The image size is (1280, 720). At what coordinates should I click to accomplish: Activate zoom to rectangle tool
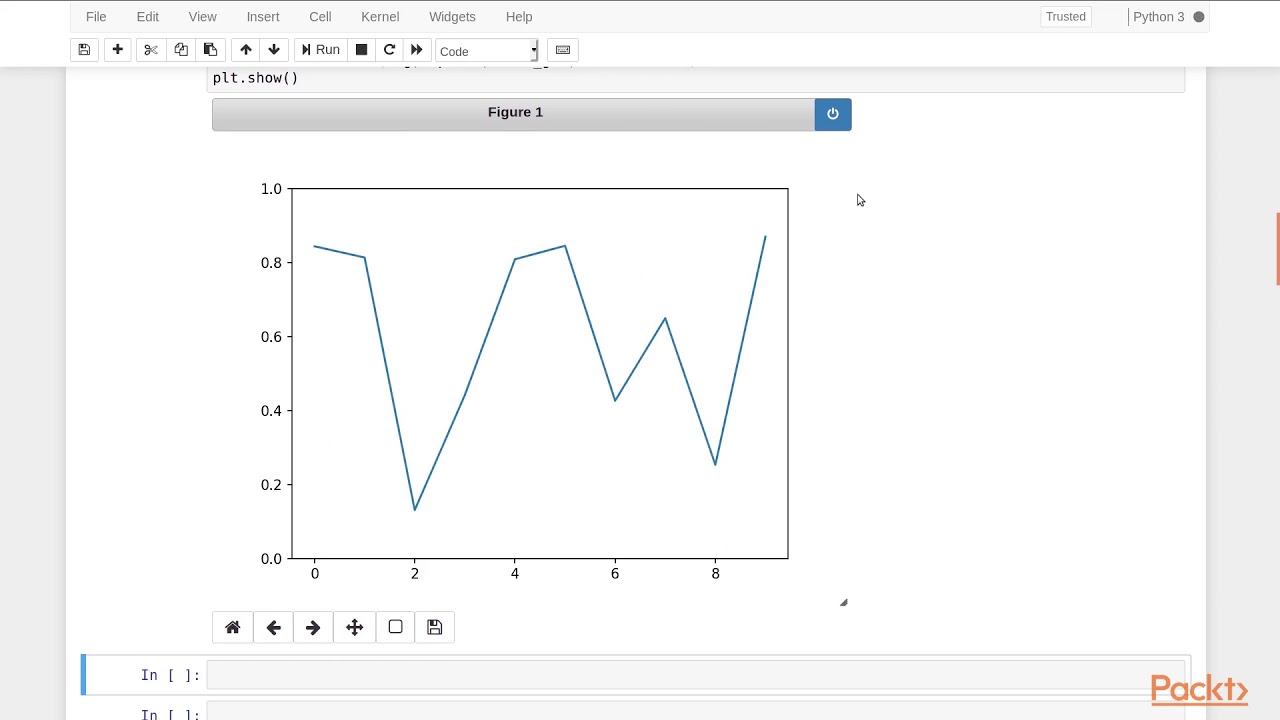point(395,627)
